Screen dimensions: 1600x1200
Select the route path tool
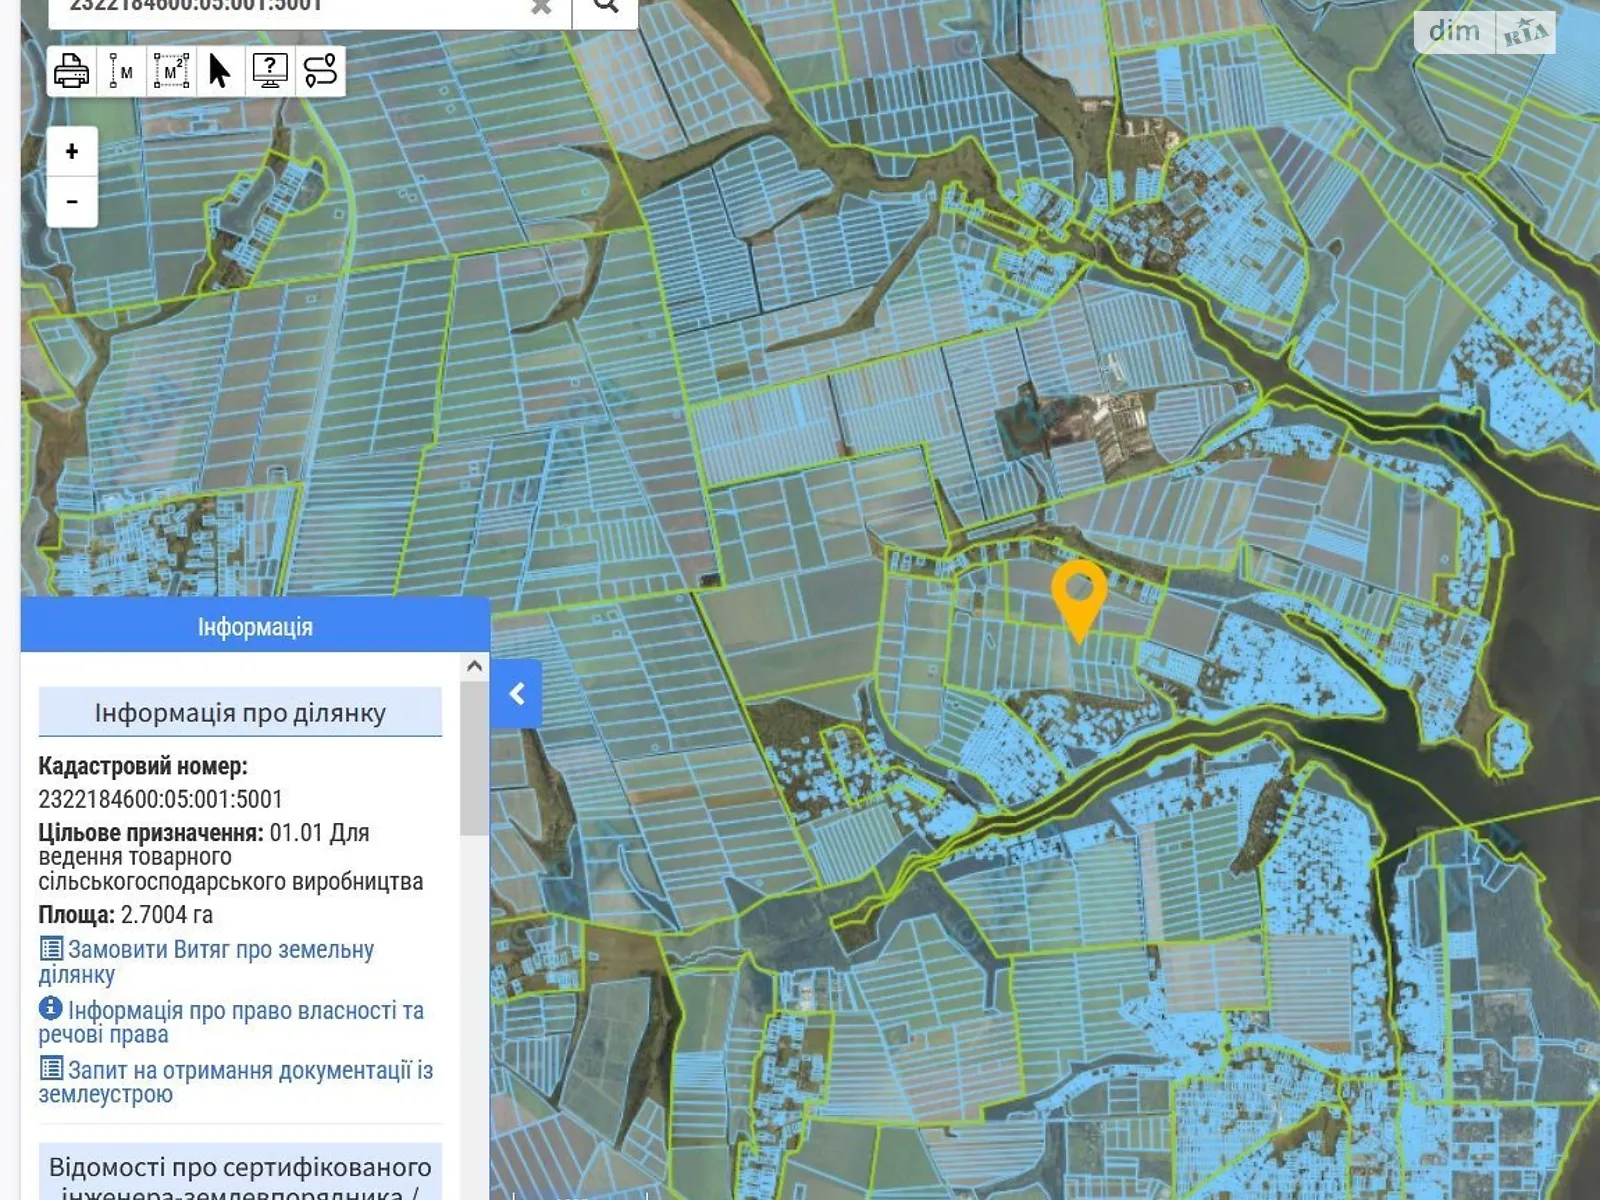tap(320, 71)
